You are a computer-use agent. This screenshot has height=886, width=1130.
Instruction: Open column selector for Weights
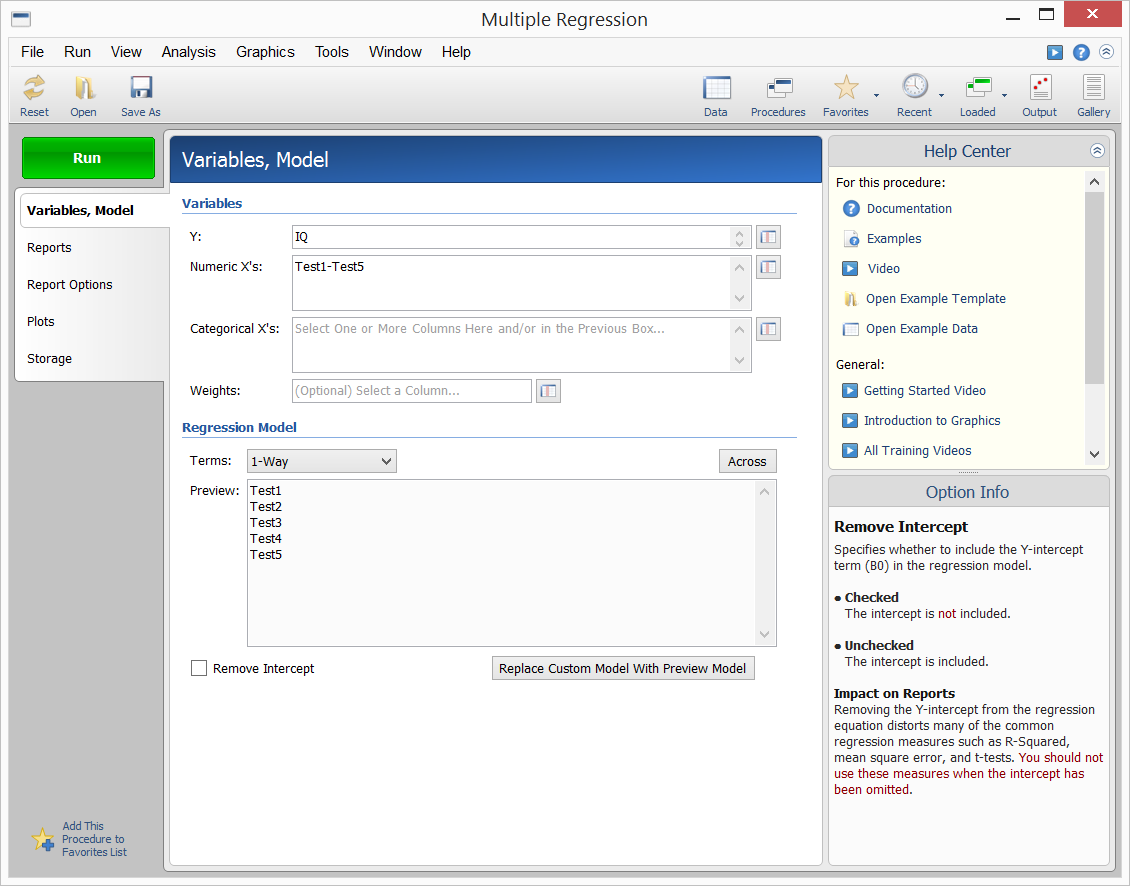point(548,391)
